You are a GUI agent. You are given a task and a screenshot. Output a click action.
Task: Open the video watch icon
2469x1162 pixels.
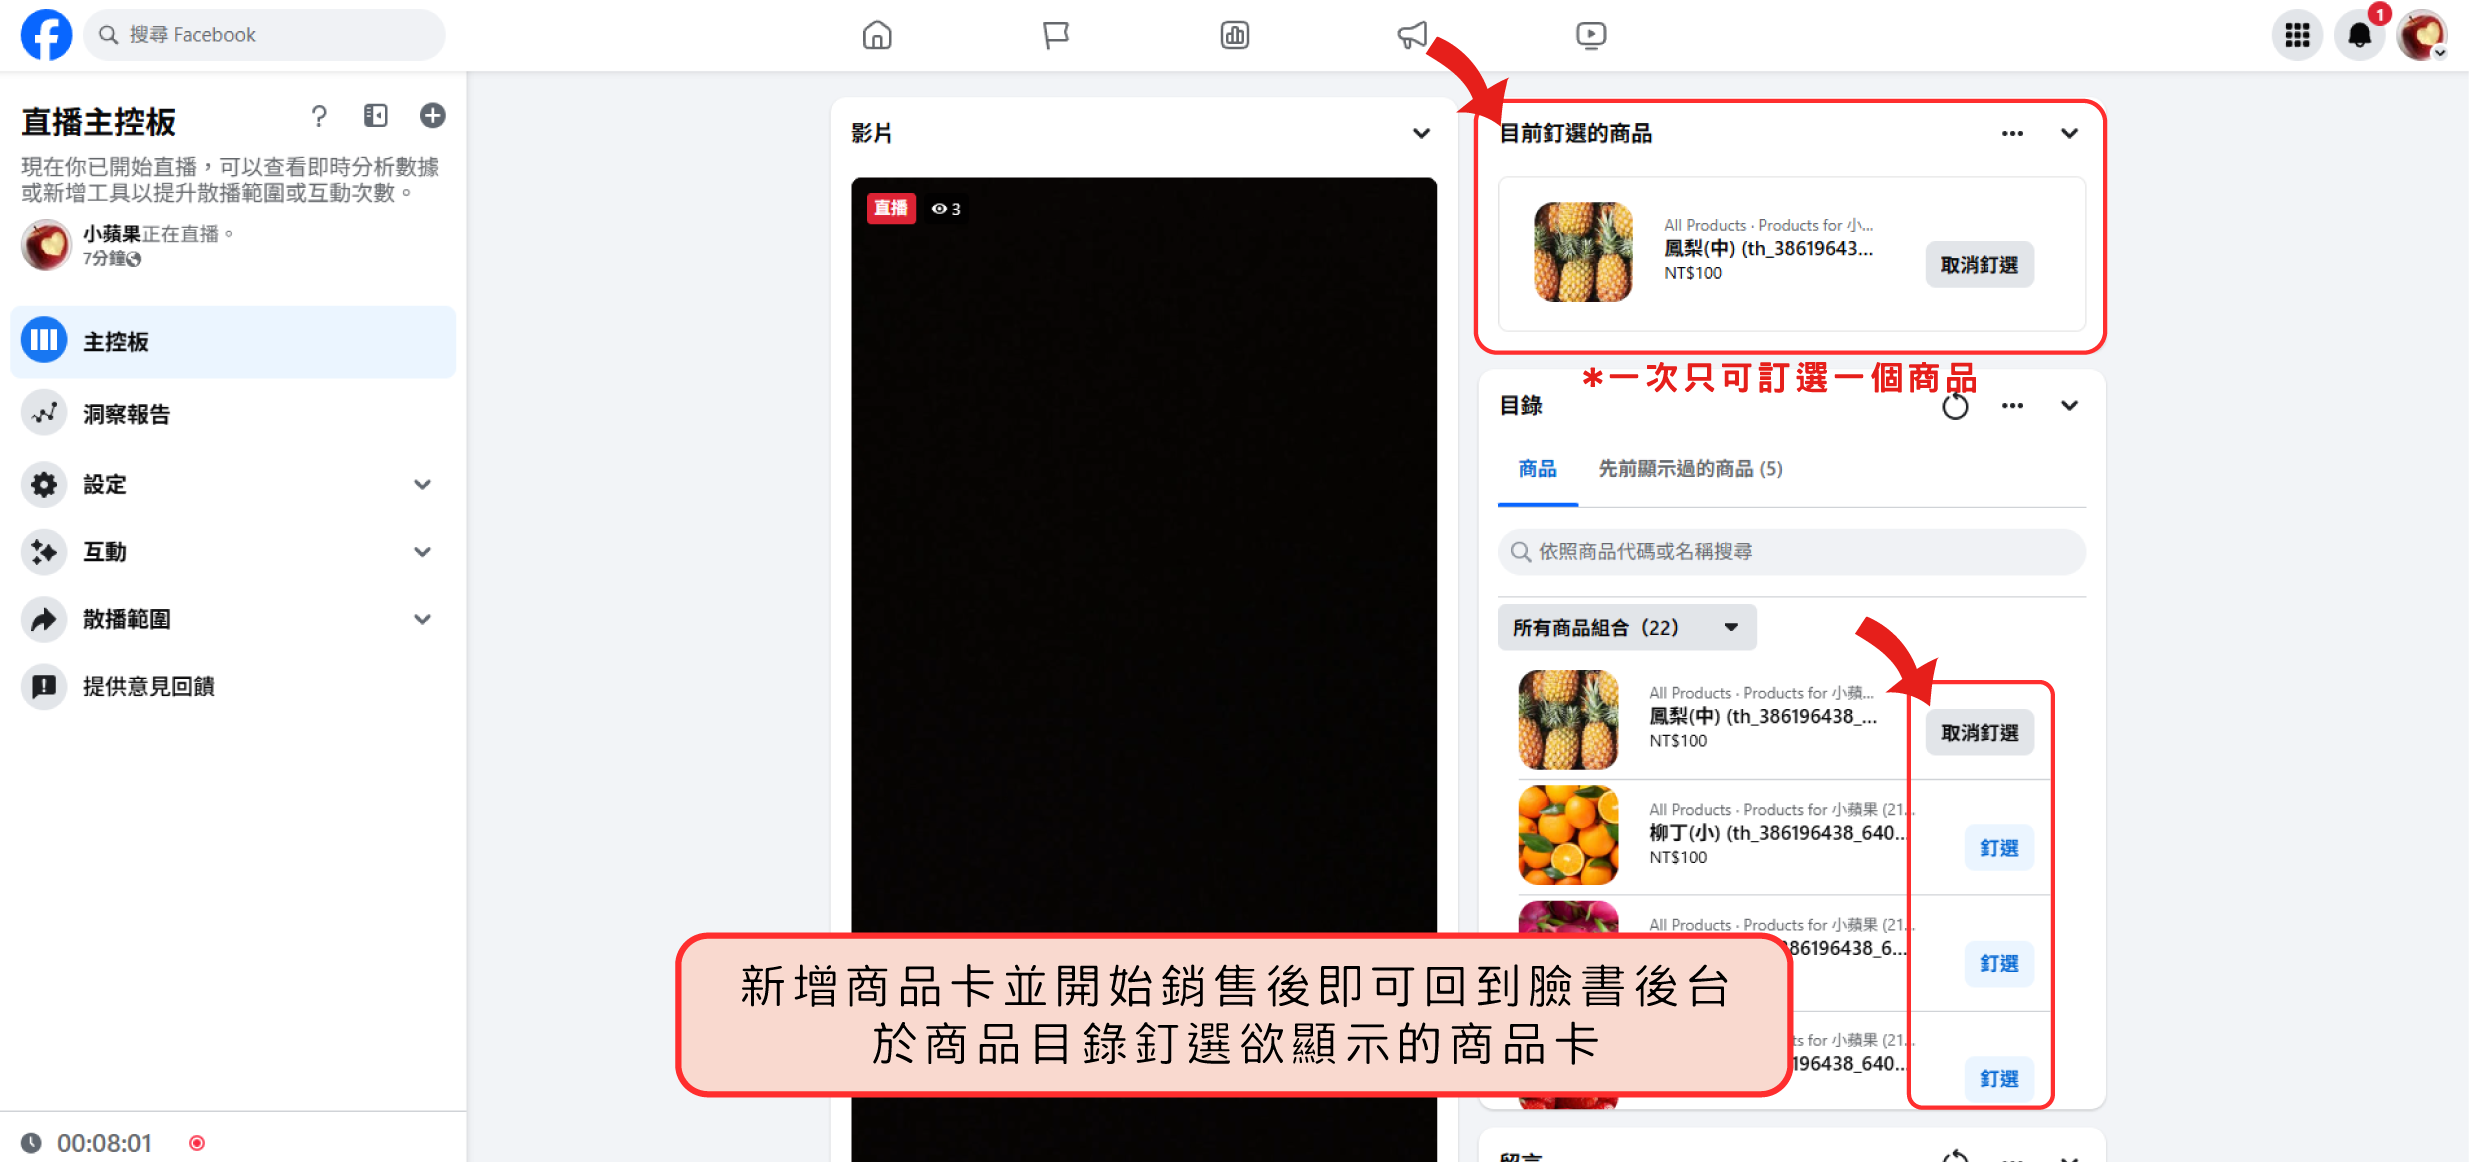(1590, 35)
